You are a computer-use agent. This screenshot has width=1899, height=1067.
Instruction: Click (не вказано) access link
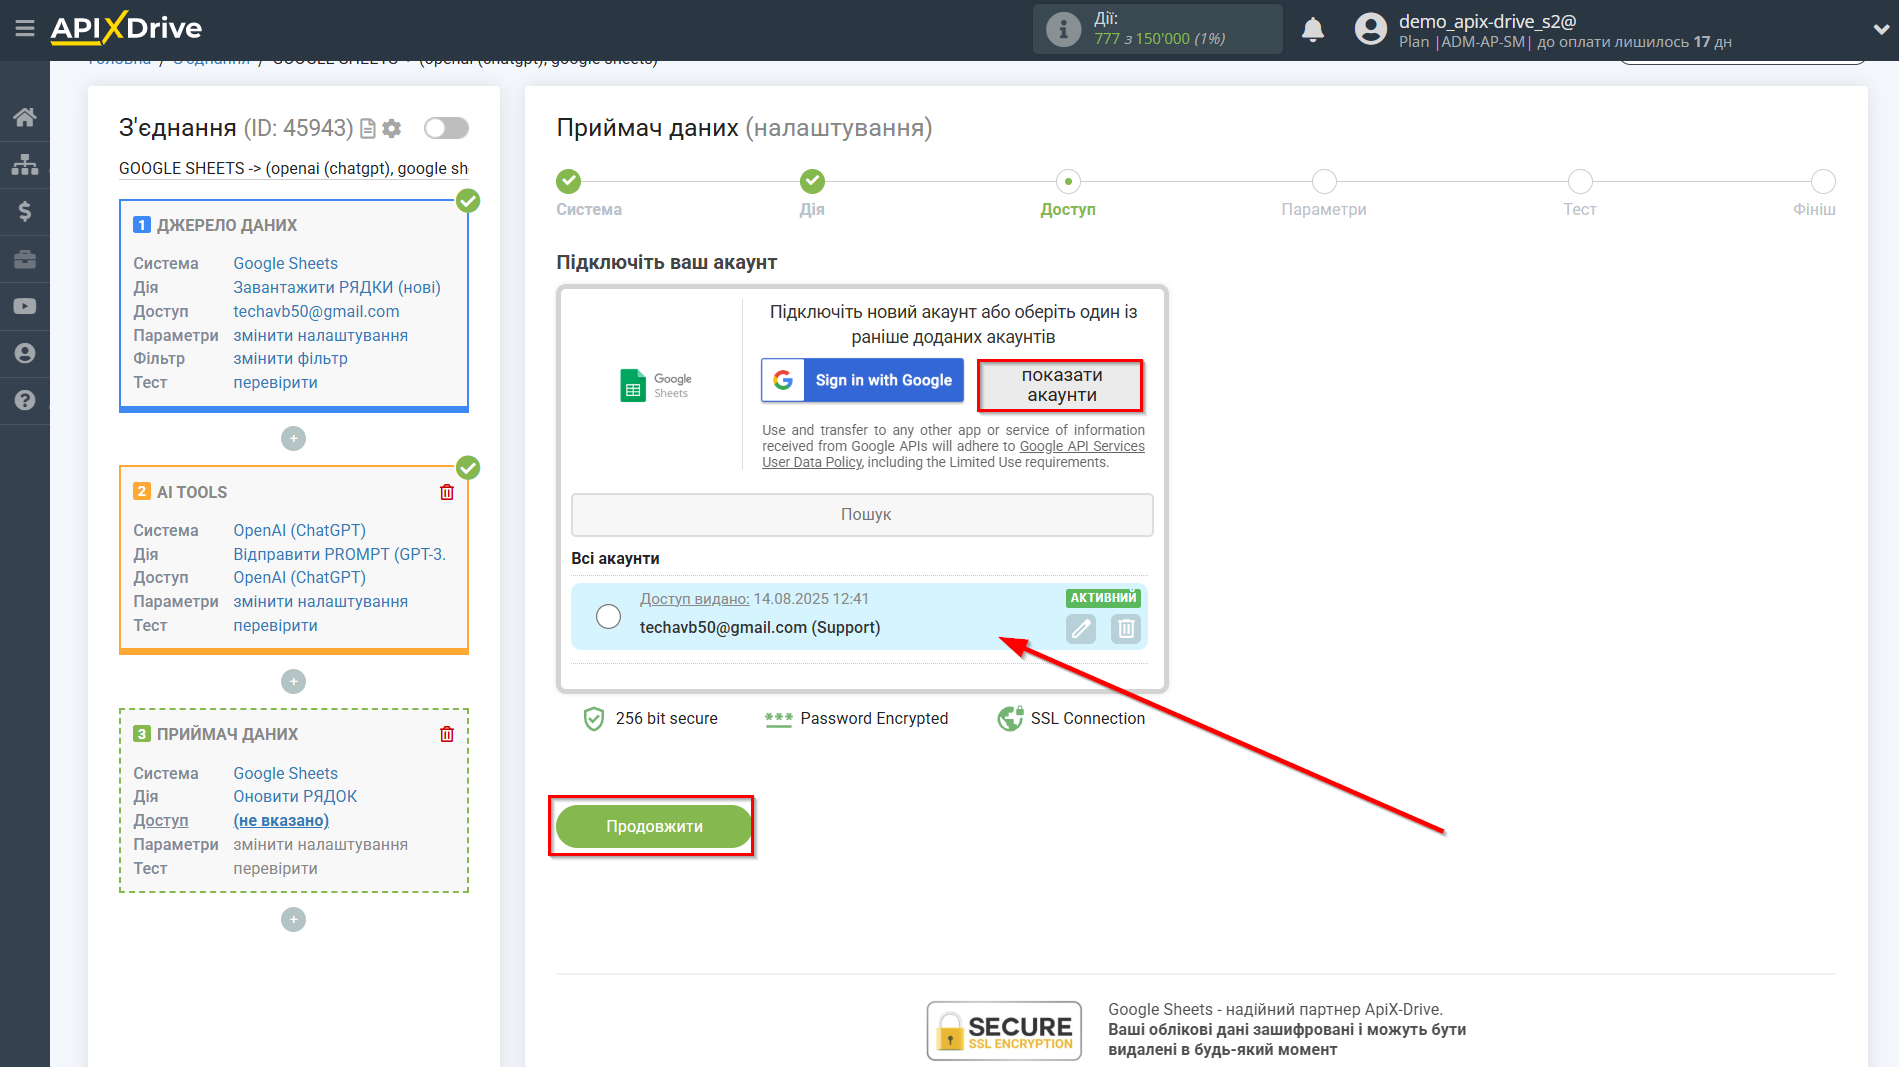click(281, 820)
